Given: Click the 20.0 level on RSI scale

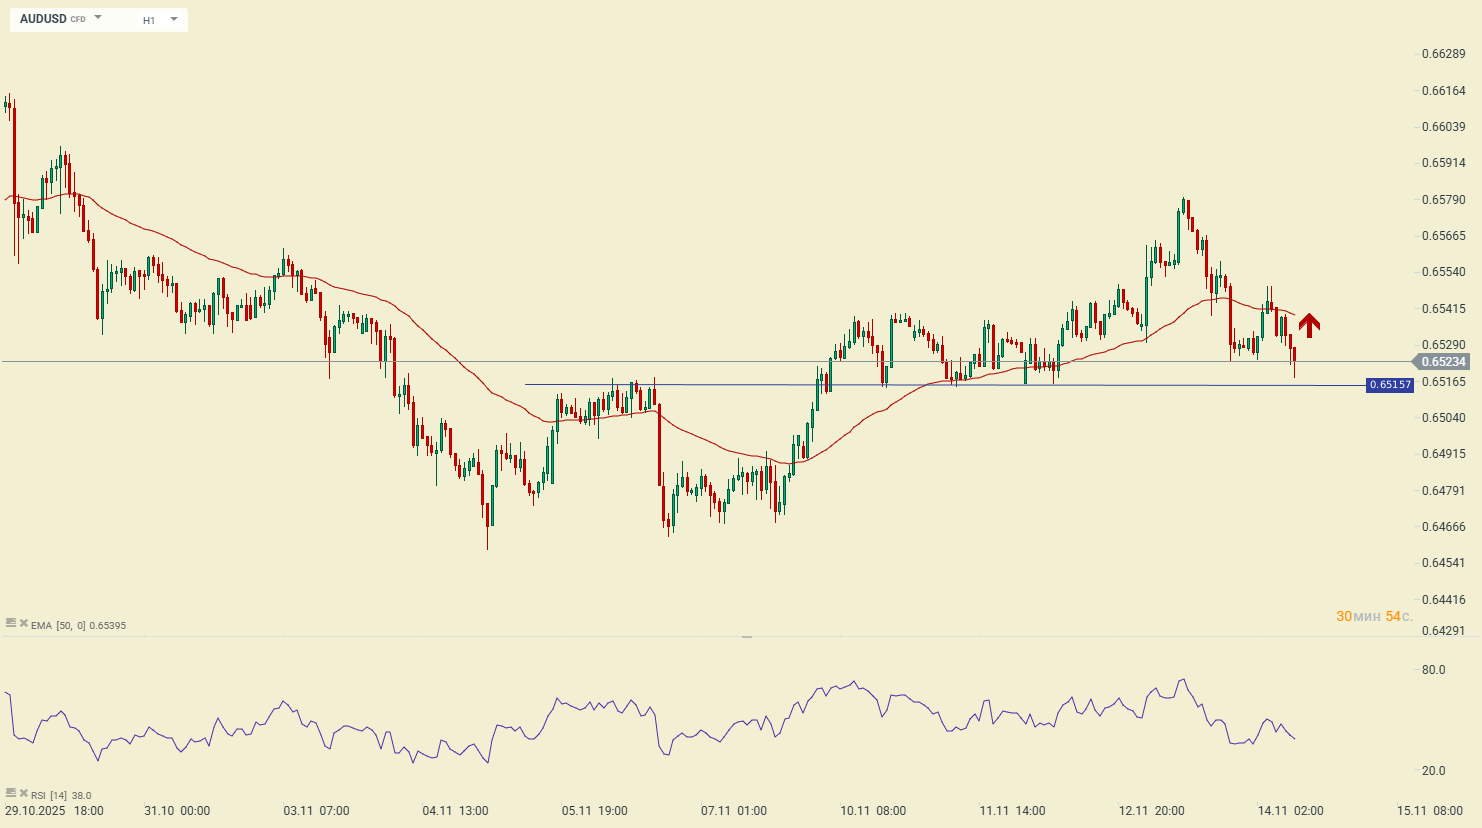Looking at the screenshot, I should 1433,771.
